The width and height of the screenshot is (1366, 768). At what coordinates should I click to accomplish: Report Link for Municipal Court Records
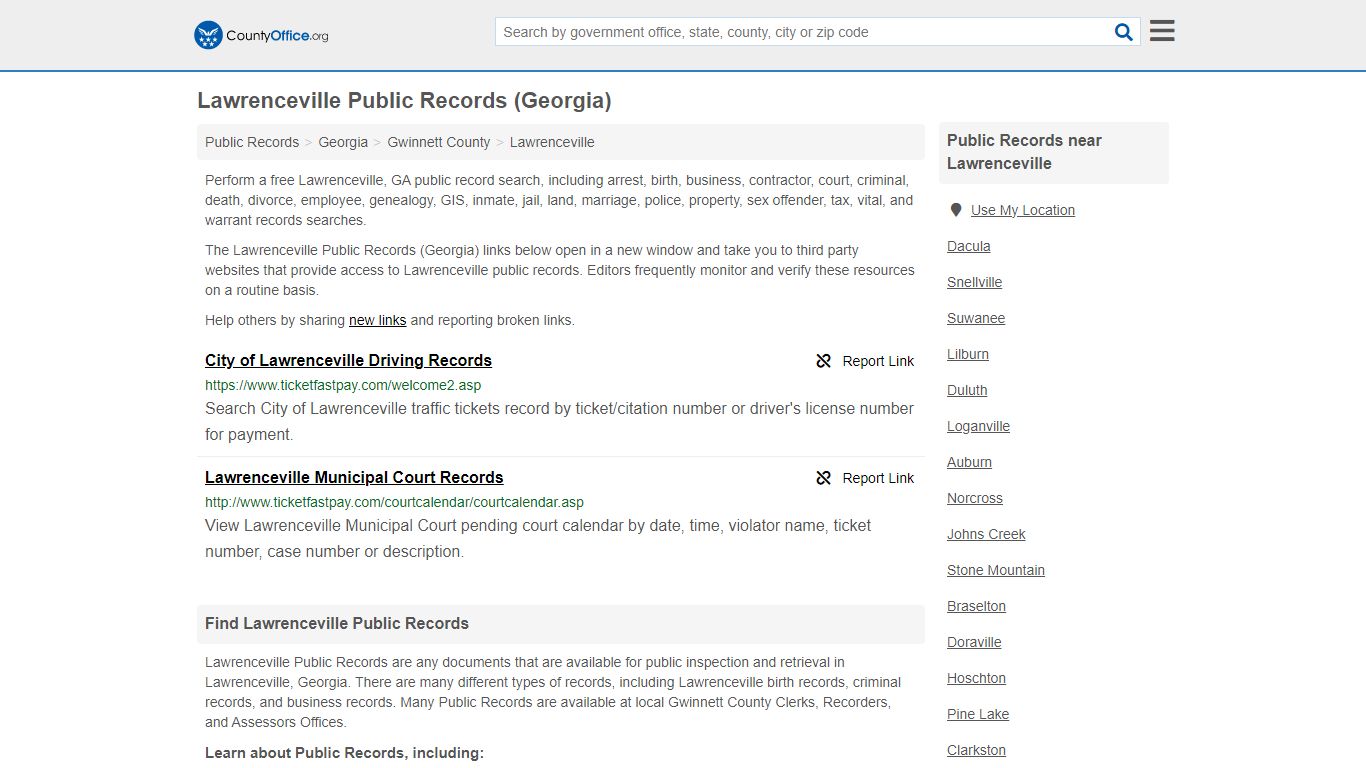pos(878,478)
